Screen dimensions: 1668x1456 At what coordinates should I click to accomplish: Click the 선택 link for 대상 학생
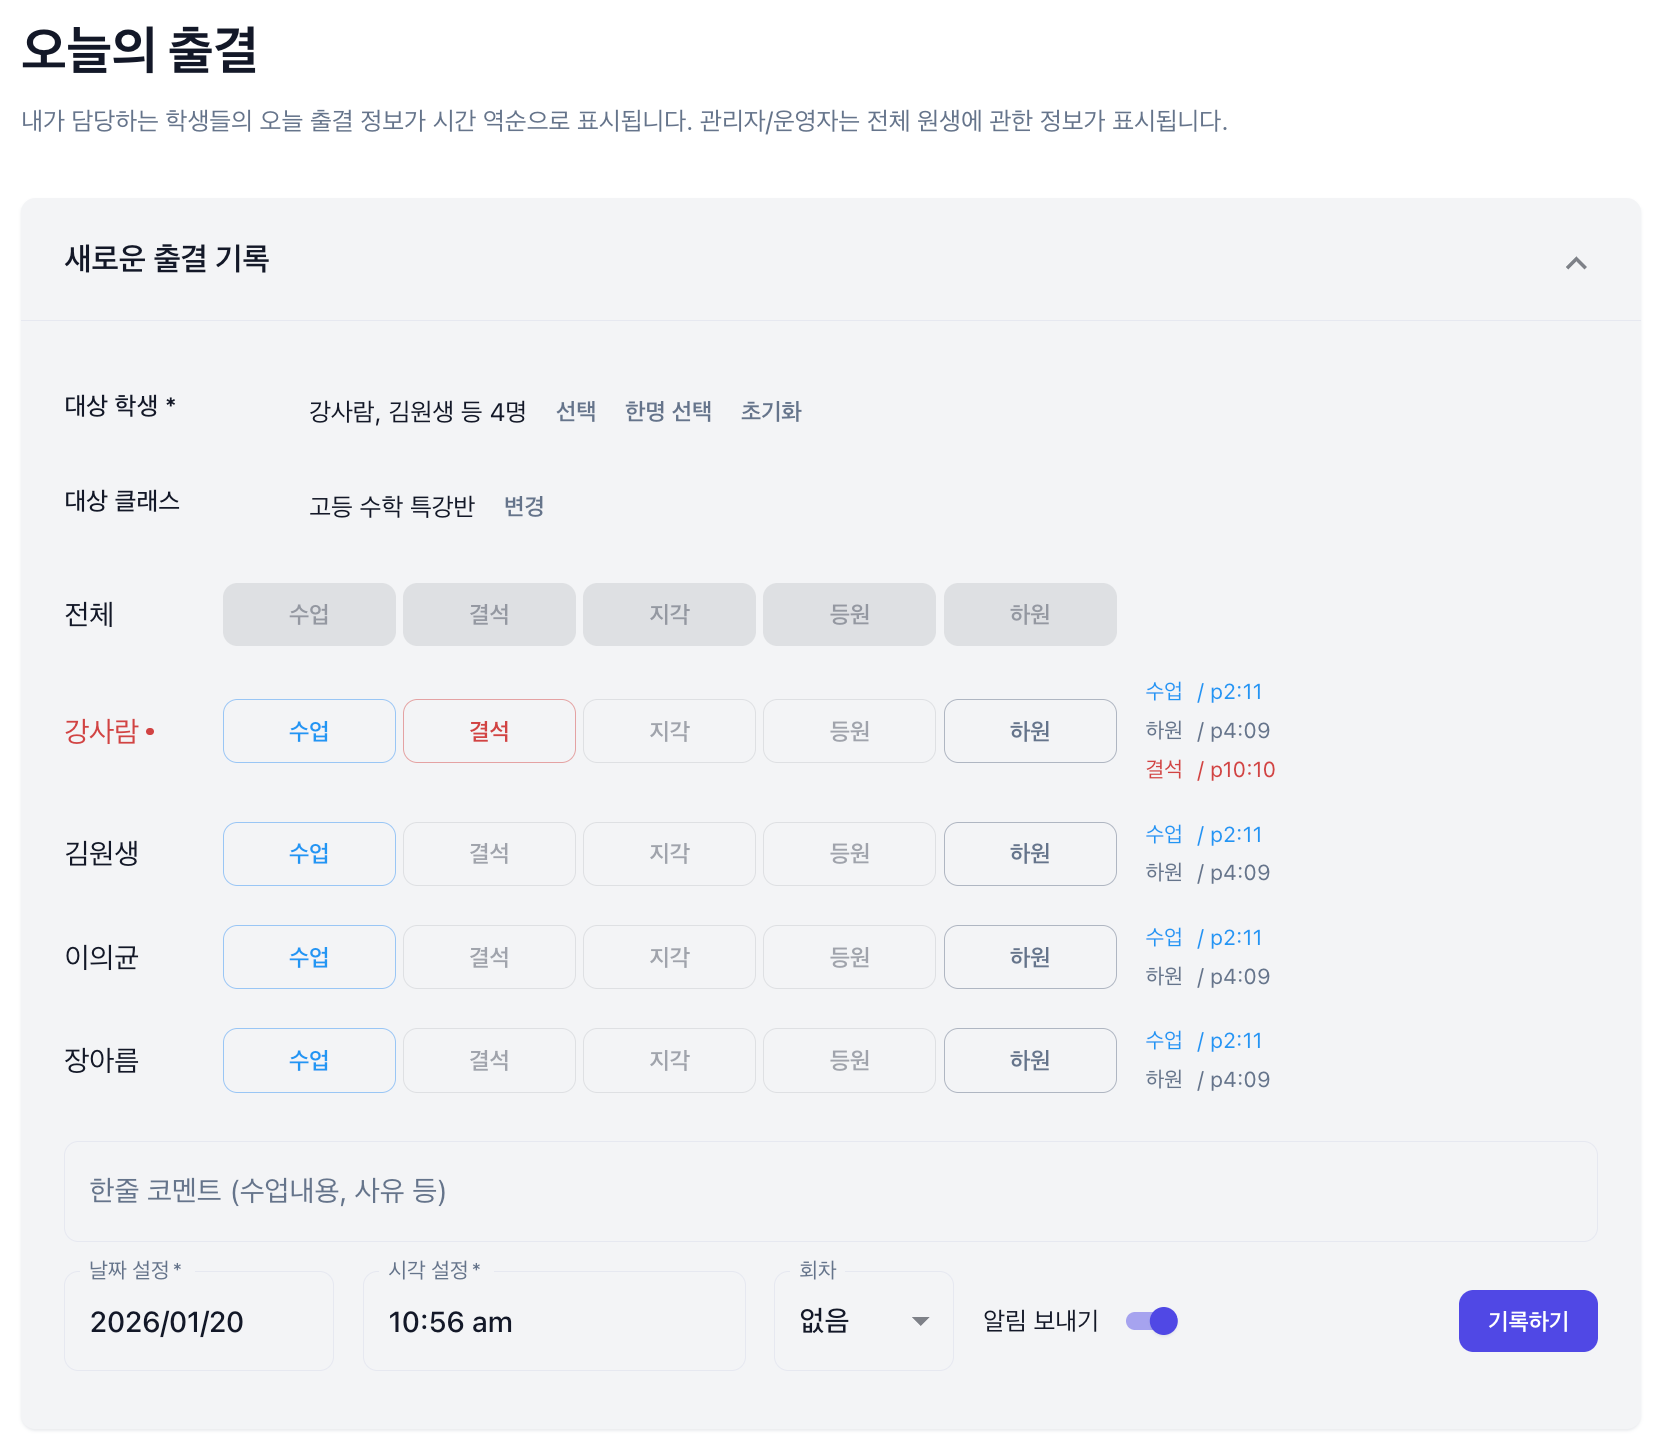coord(576,411)
